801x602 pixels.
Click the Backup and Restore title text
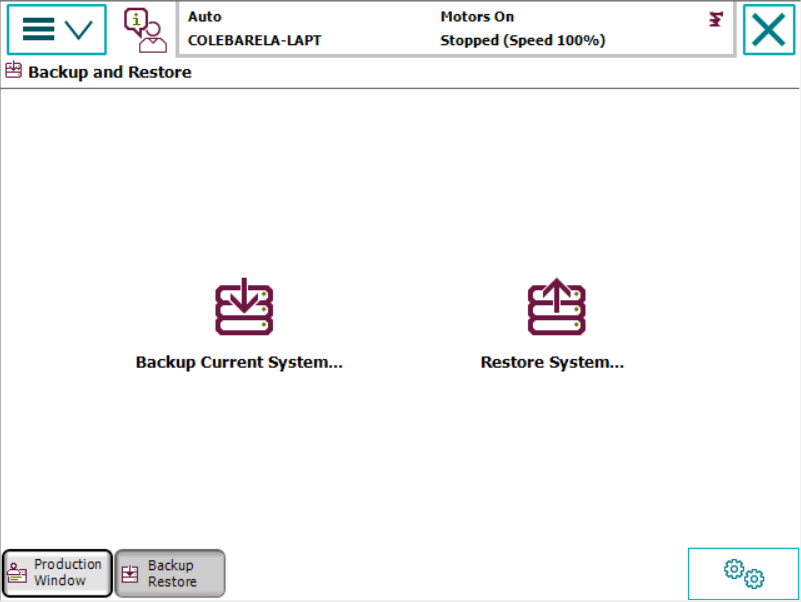pos(110,72)
